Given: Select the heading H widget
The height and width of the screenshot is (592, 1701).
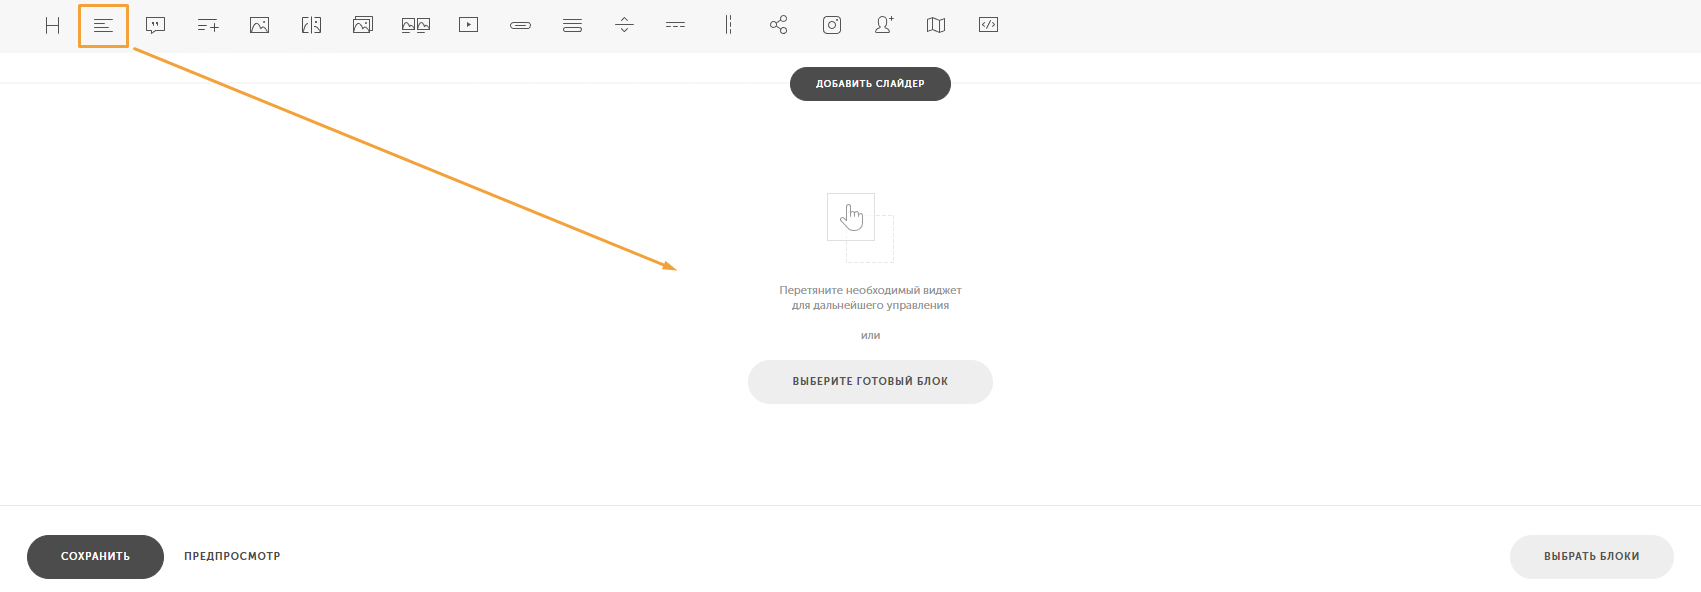Looking at the screenshot, I should (x=53, y=25).
